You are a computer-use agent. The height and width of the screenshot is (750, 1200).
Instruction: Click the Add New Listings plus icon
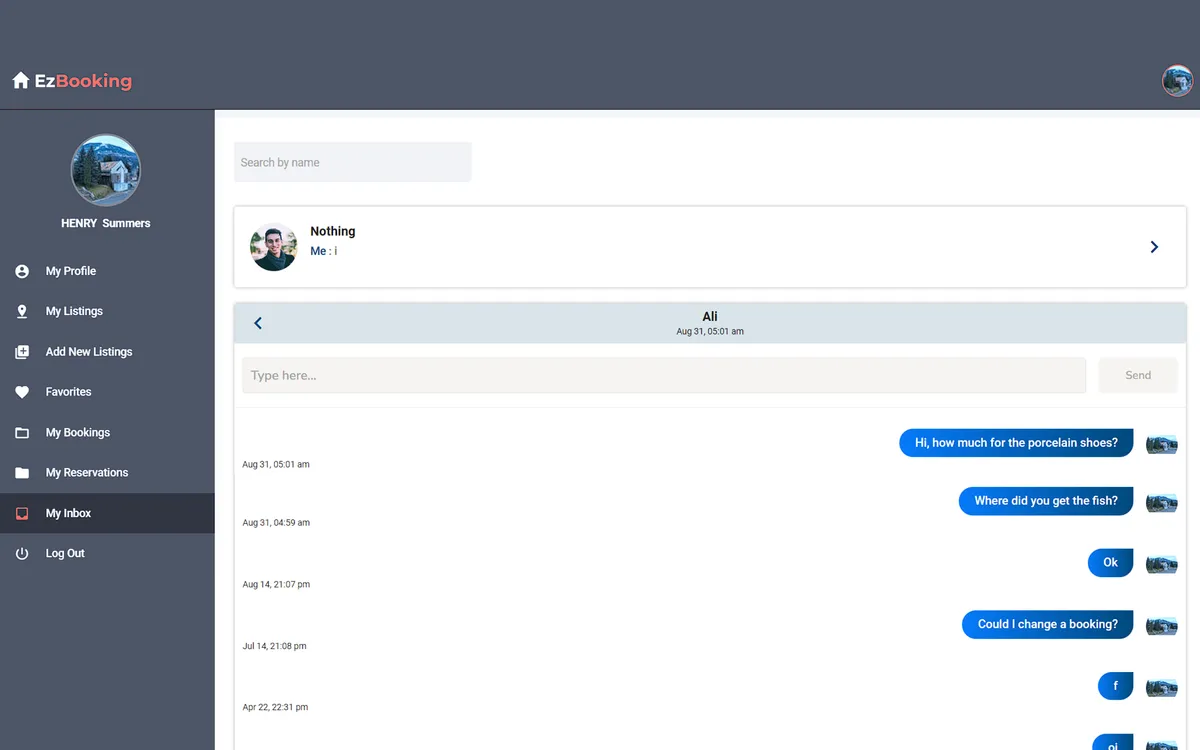pos(22,352)
